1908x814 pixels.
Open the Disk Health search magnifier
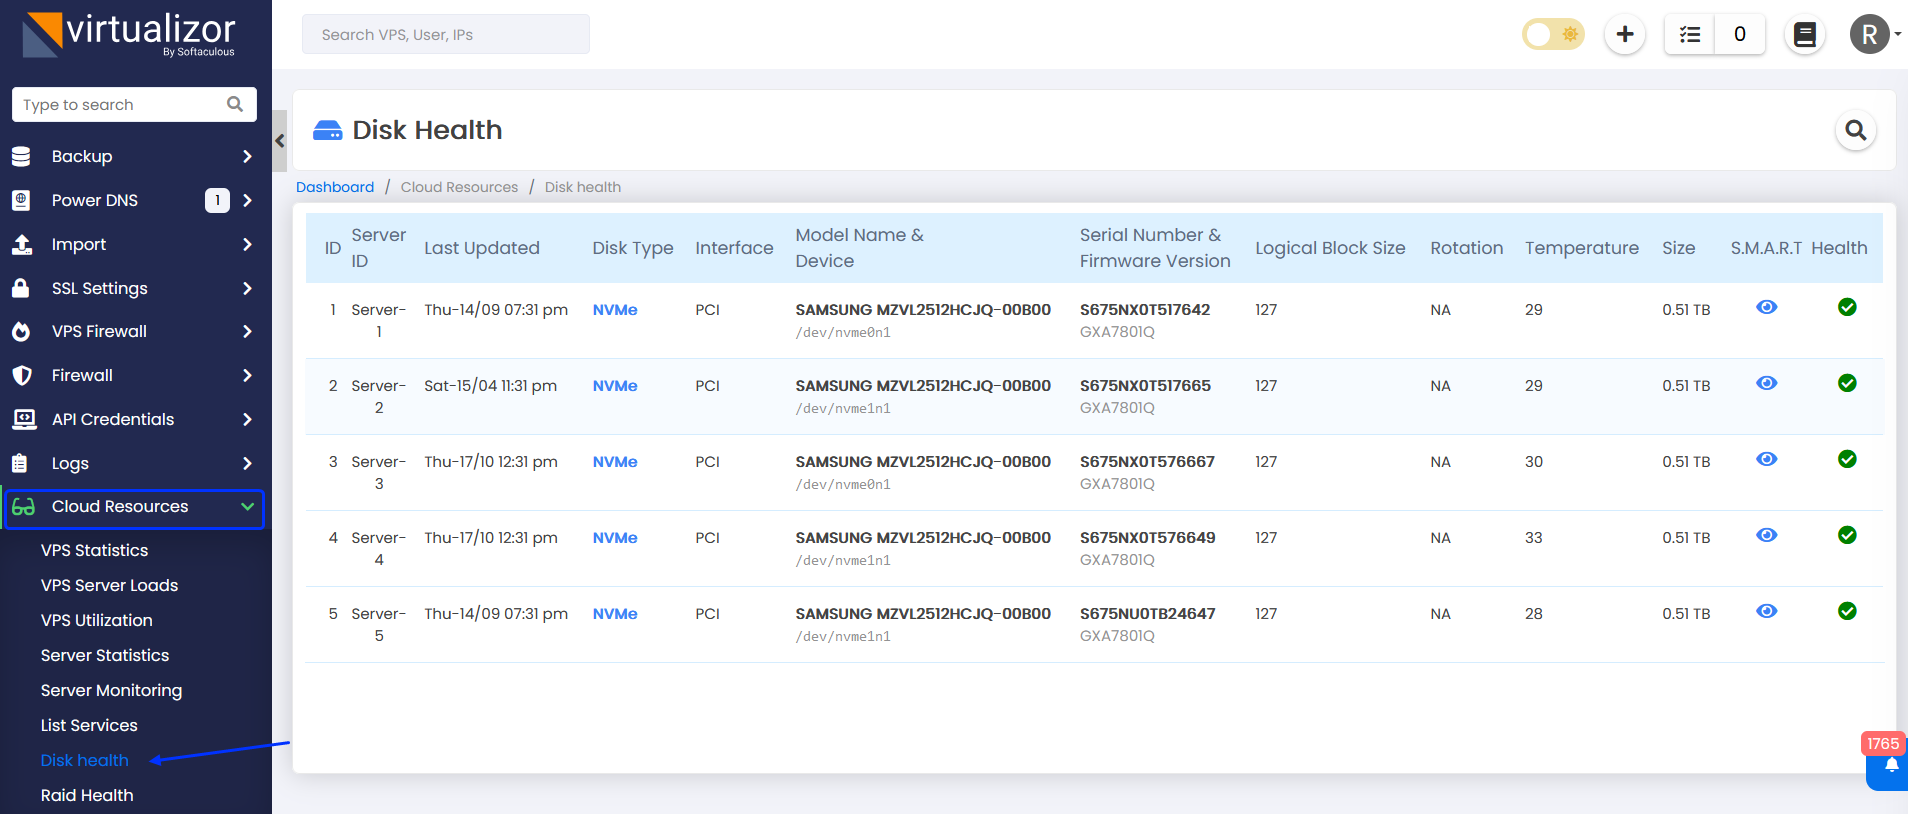click(x=1856, y=130)
